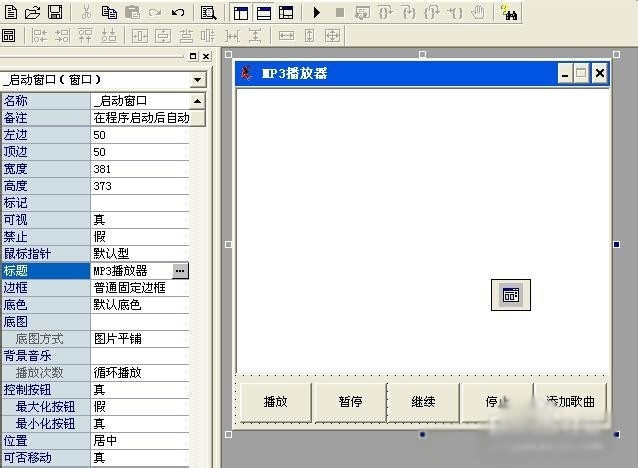
Task: Click the 停止 button on the form
Action: point(497,402)
